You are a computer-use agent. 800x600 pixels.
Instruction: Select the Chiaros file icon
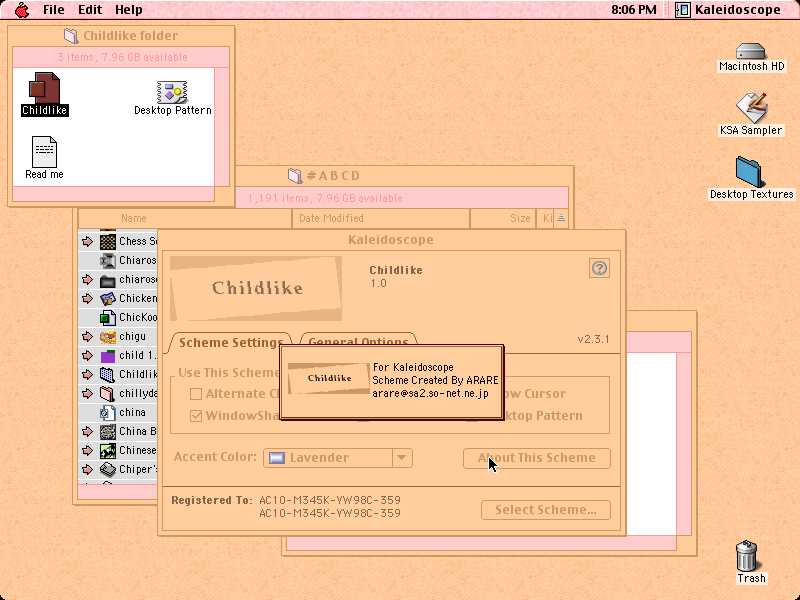[108, 261]
